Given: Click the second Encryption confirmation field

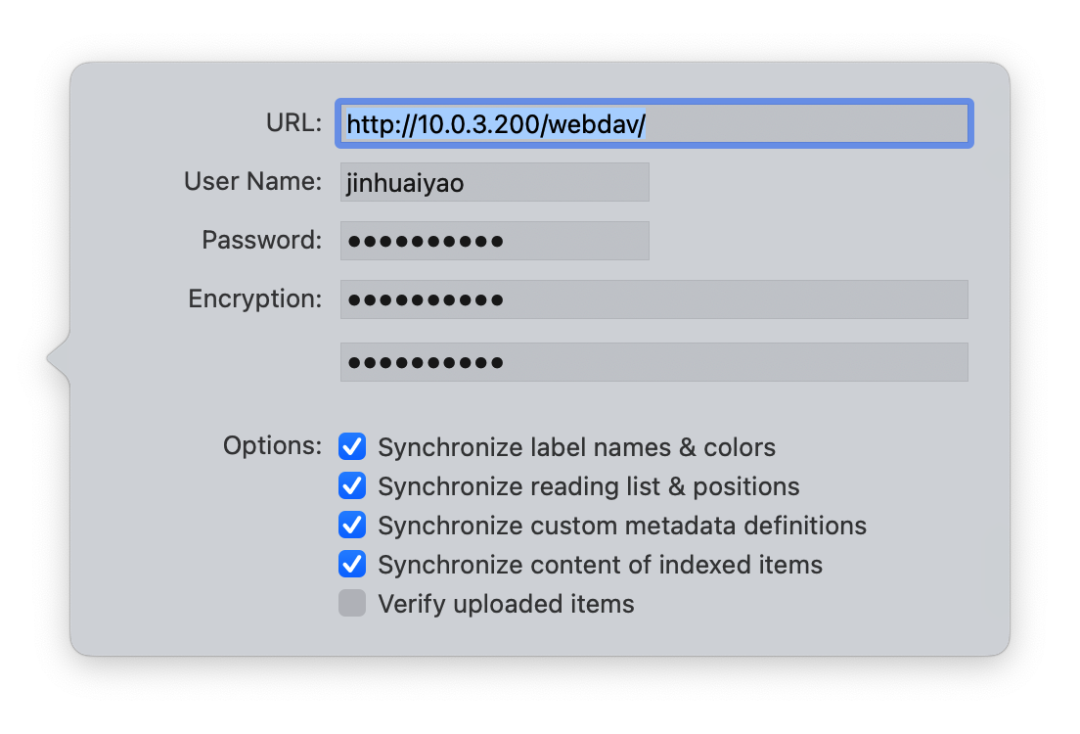Looking at the screenshot, I should point(654,362).
